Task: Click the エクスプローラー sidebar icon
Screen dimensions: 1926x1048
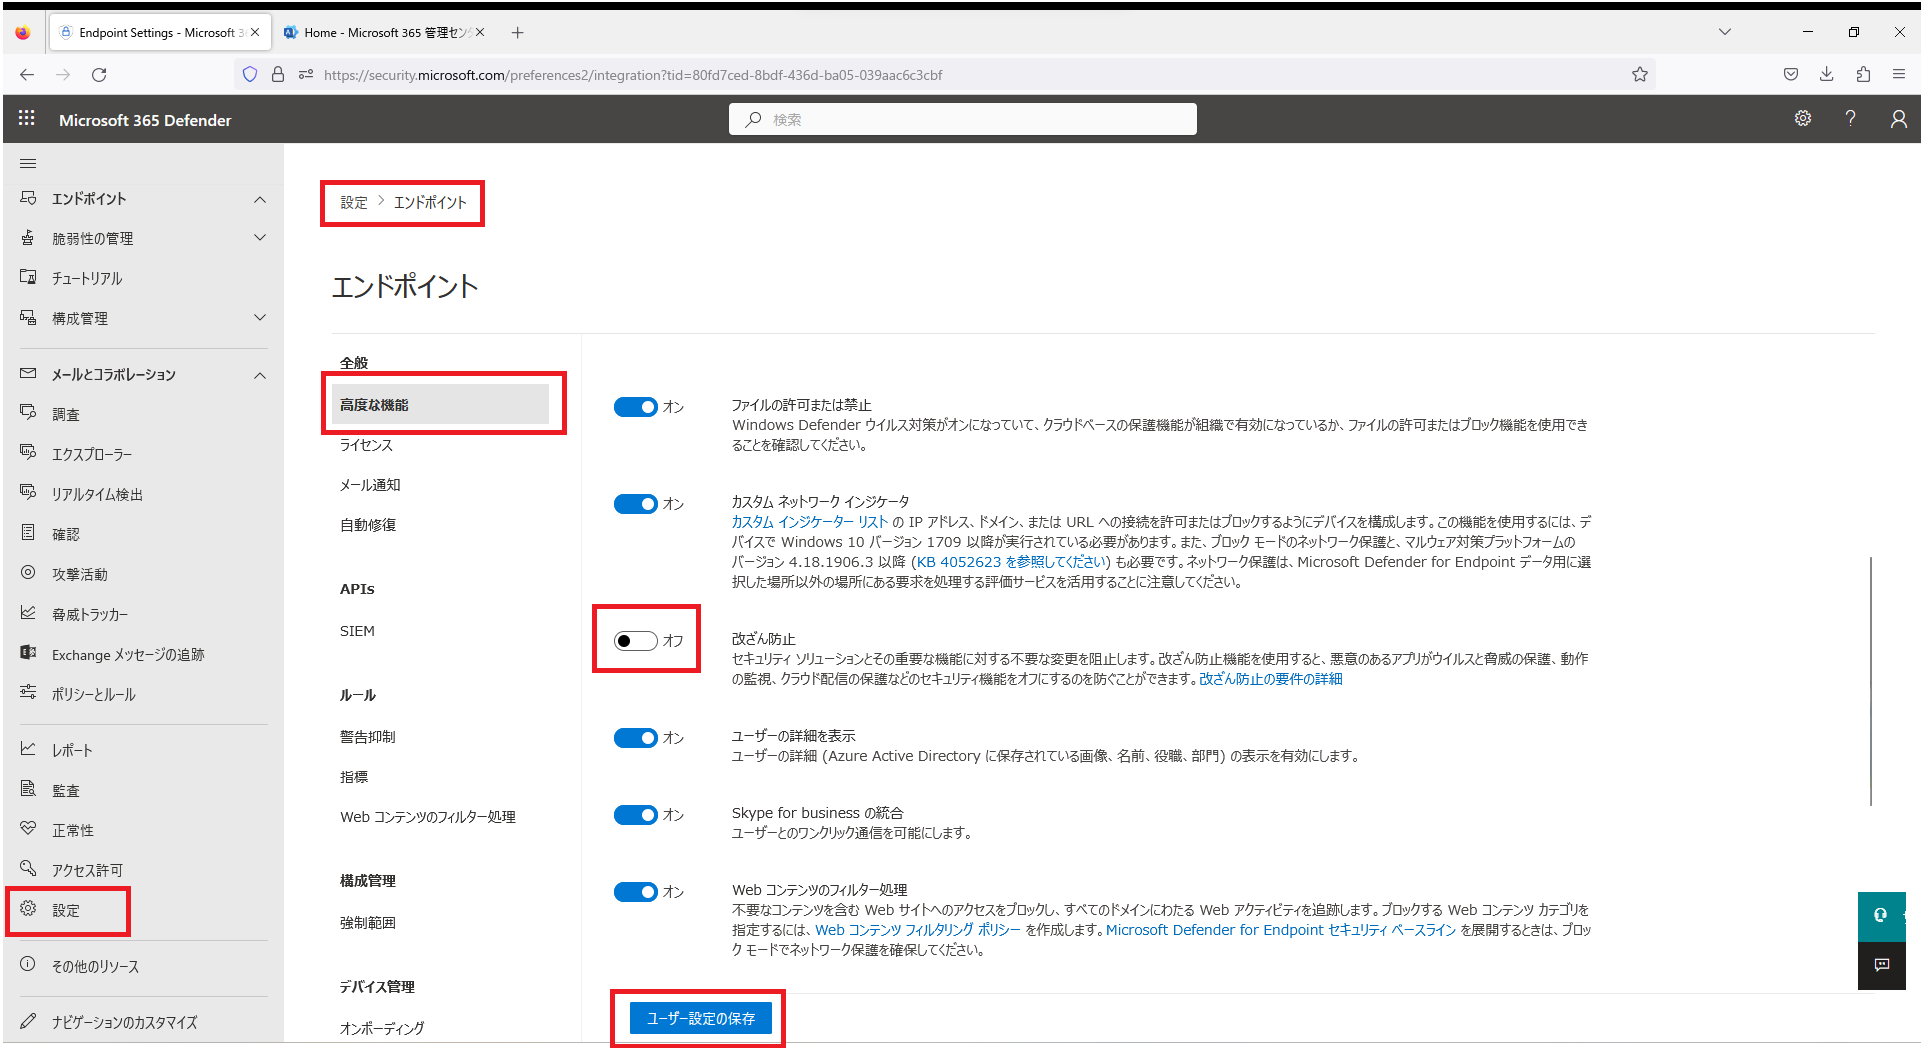Action: 28,452
